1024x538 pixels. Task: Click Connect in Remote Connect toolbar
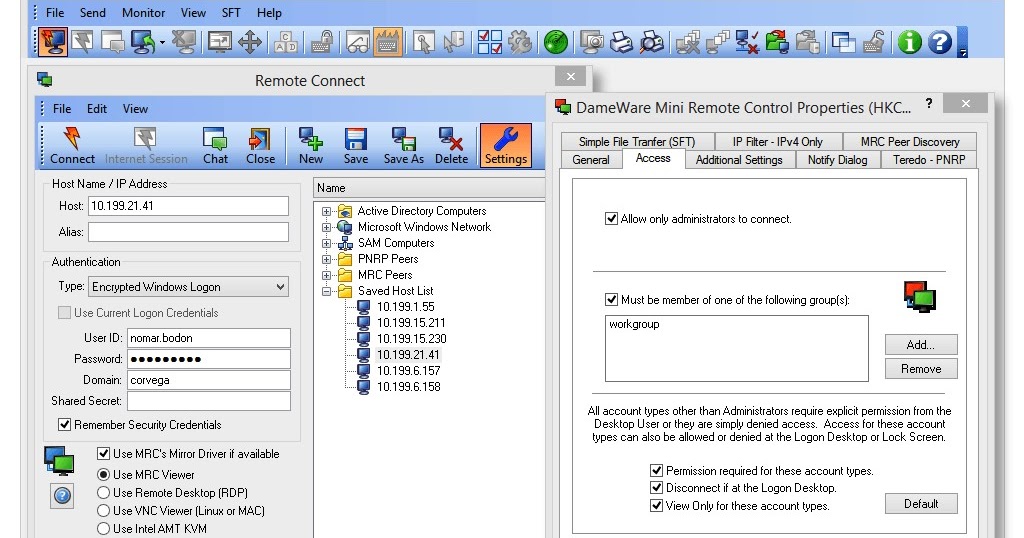pos(72,146)
